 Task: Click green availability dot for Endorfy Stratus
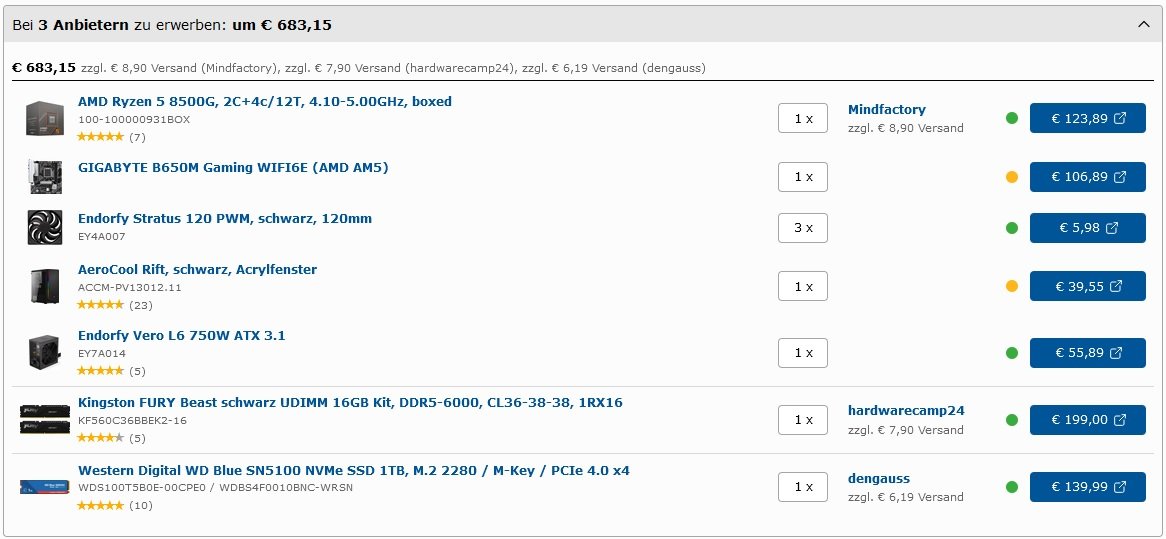pos(1011,227)
